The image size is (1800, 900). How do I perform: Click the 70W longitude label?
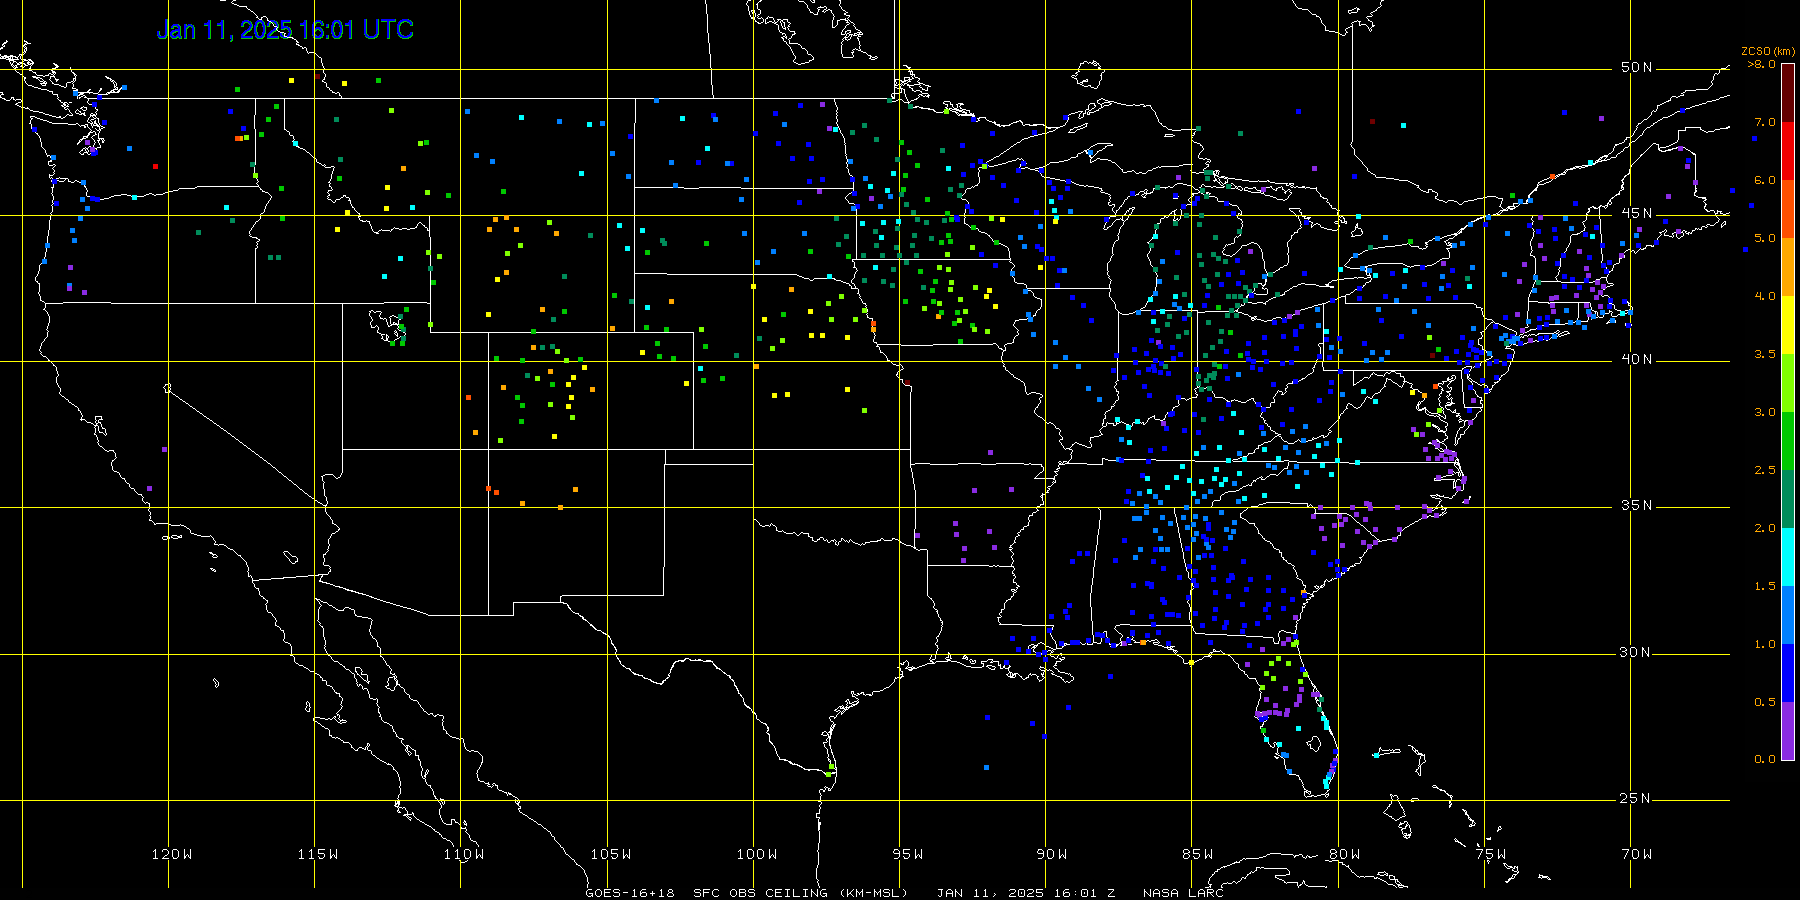[1637, 854]
